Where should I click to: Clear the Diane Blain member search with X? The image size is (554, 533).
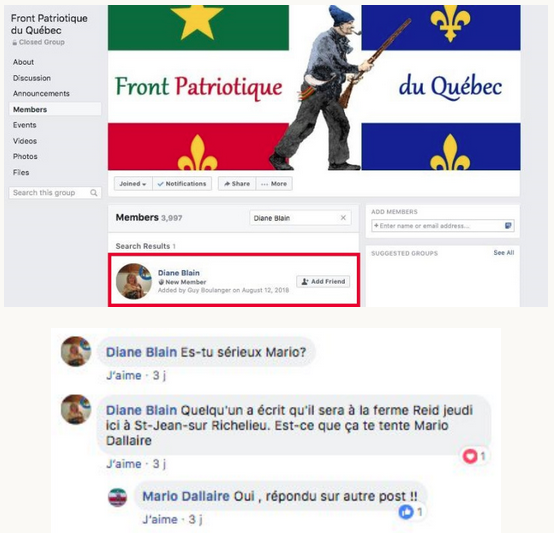click(x=343, y=218)
